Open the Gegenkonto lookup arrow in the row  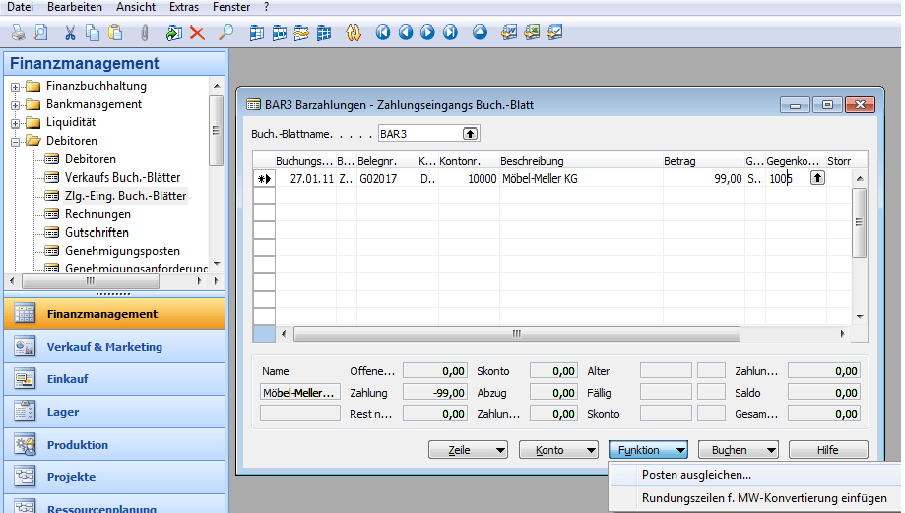coord(817,178)
